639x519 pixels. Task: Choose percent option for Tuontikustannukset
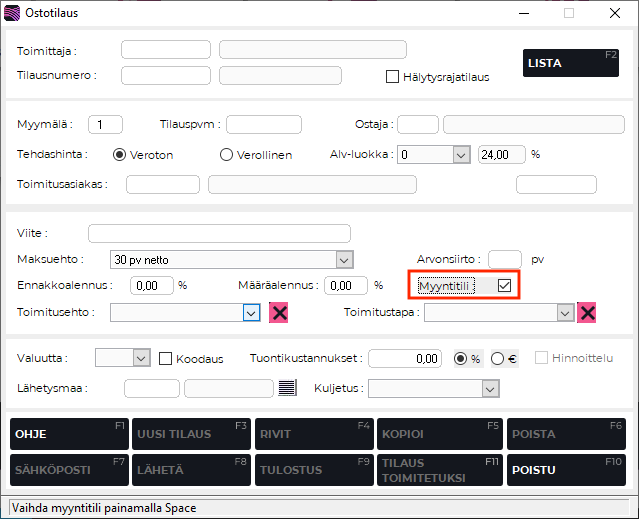(x=460, y=358)
